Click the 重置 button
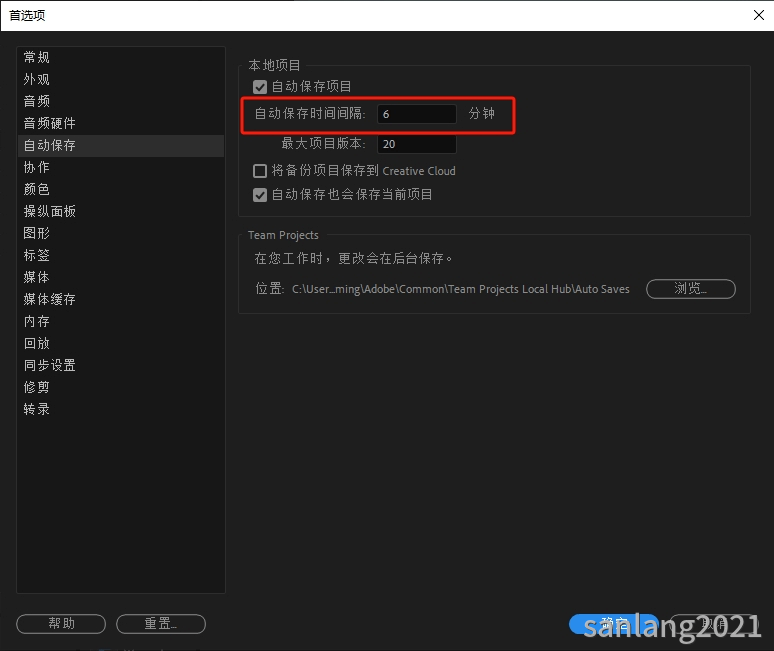The height and width of the screenshot is (651, 774). coord(161,624)
